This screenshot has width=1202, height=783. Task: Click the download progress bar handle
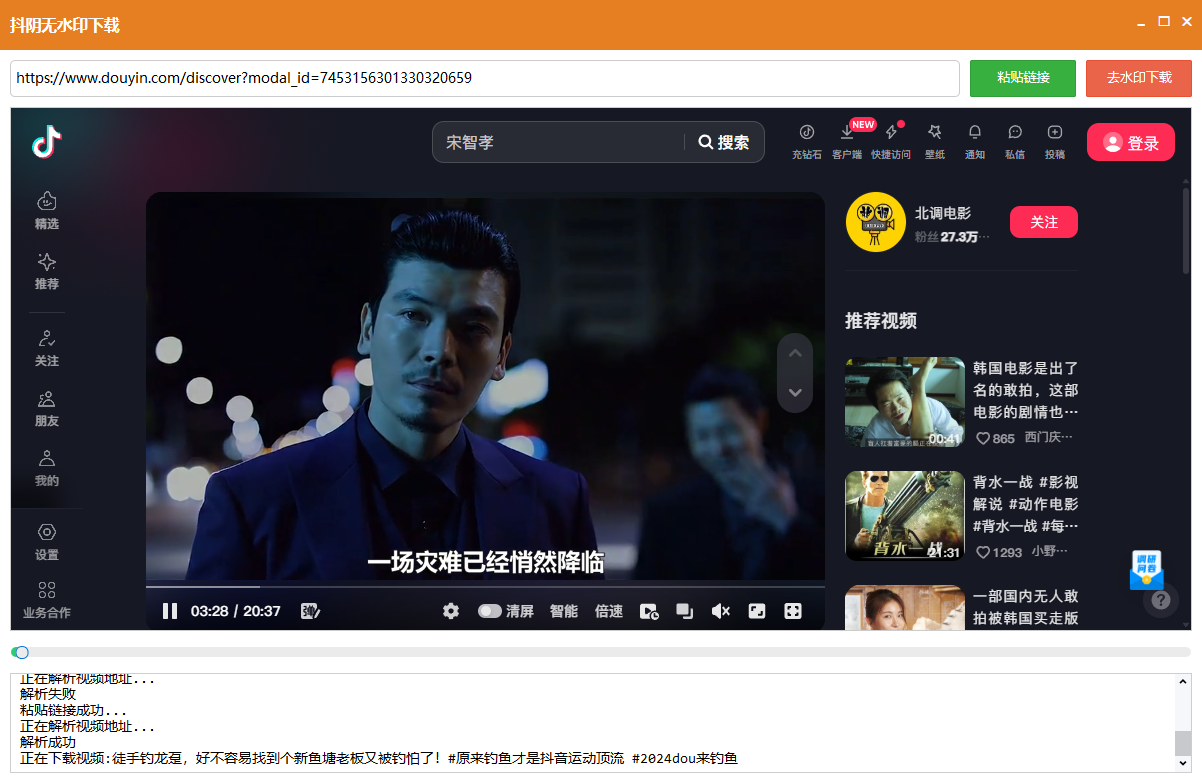click(21, 652)
